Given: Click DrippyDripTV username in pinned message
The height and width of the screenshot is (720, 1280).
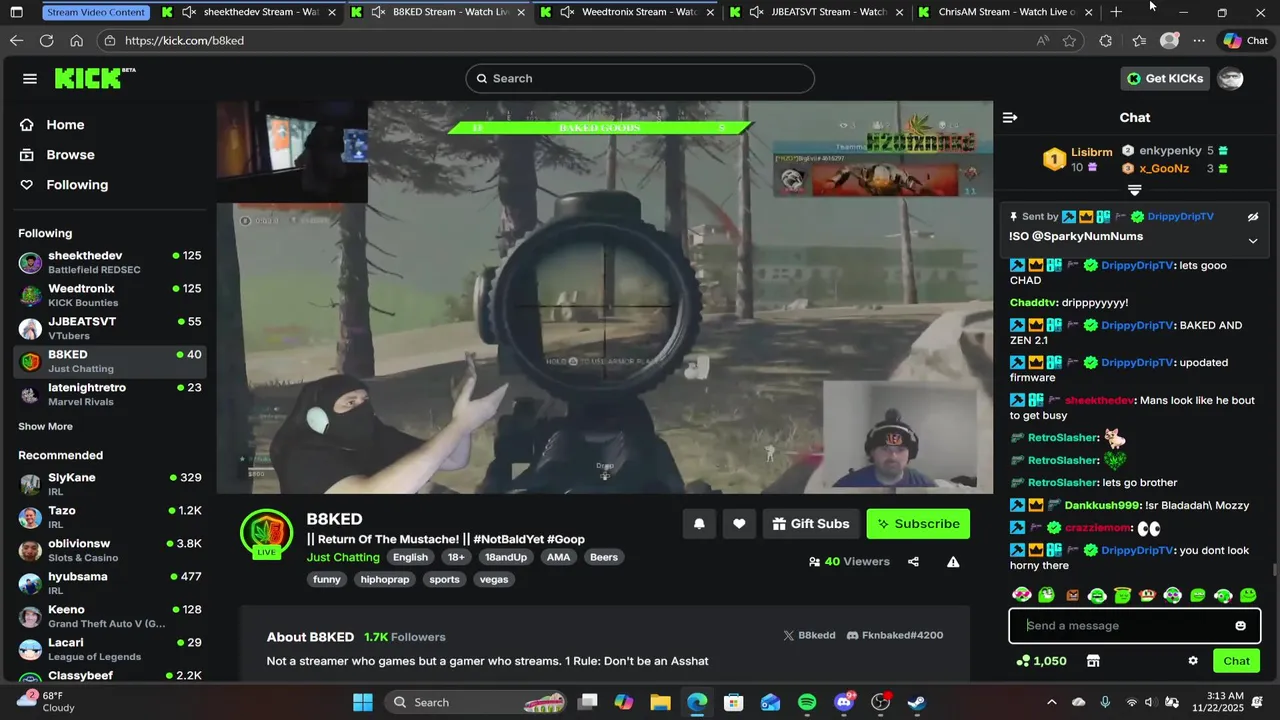Looking at the screenshot, I should point(1180,216).
